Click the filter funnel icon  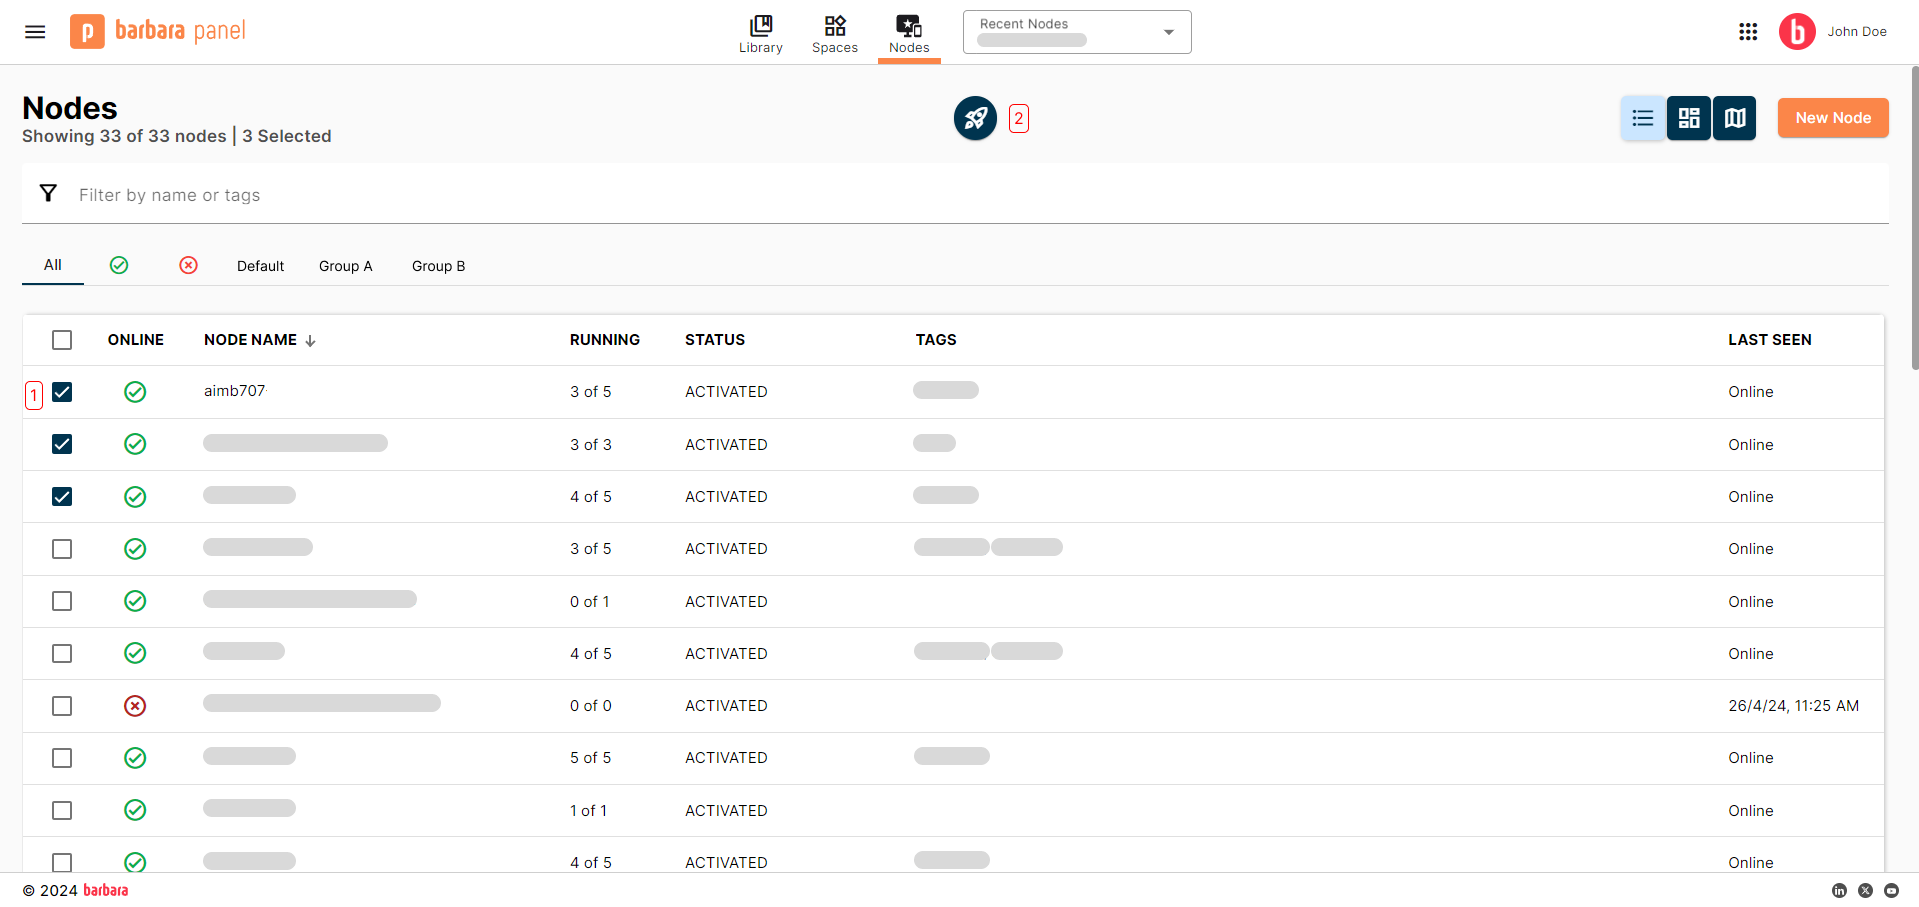[48, 193]
